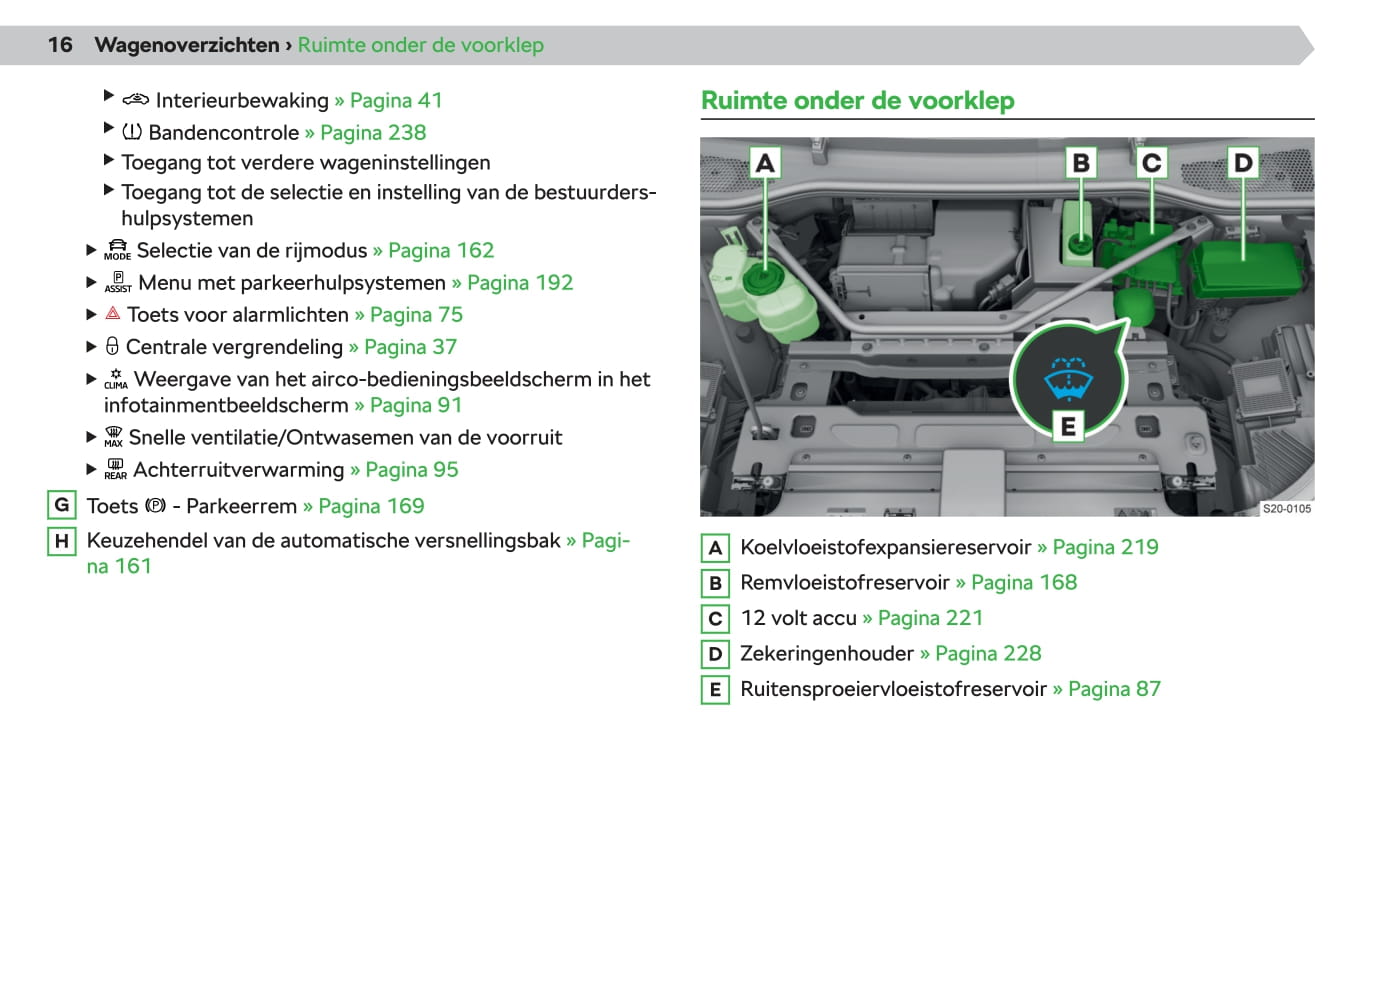Open link Pagina 41 for Interieurbewaking
Image resolution: width=1386 pixels, height=985 pixels.
388,100
